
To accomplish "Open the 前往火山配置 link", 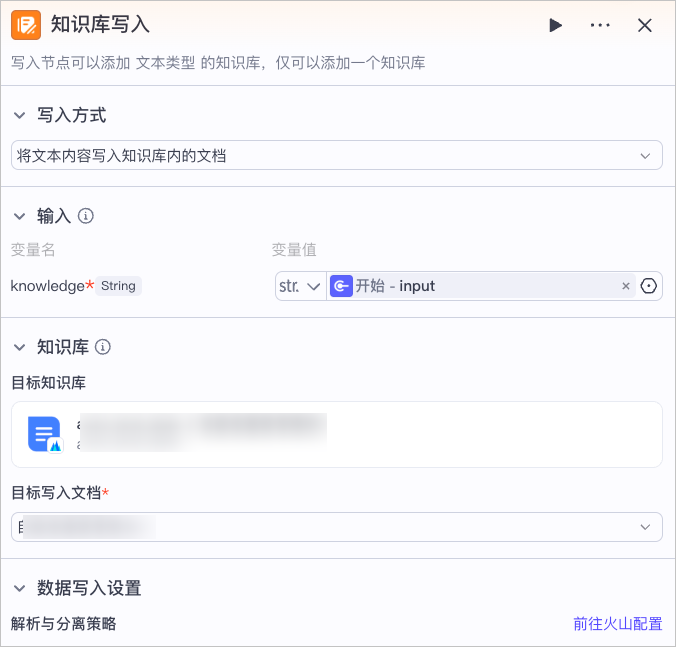I will coord(617,624).
